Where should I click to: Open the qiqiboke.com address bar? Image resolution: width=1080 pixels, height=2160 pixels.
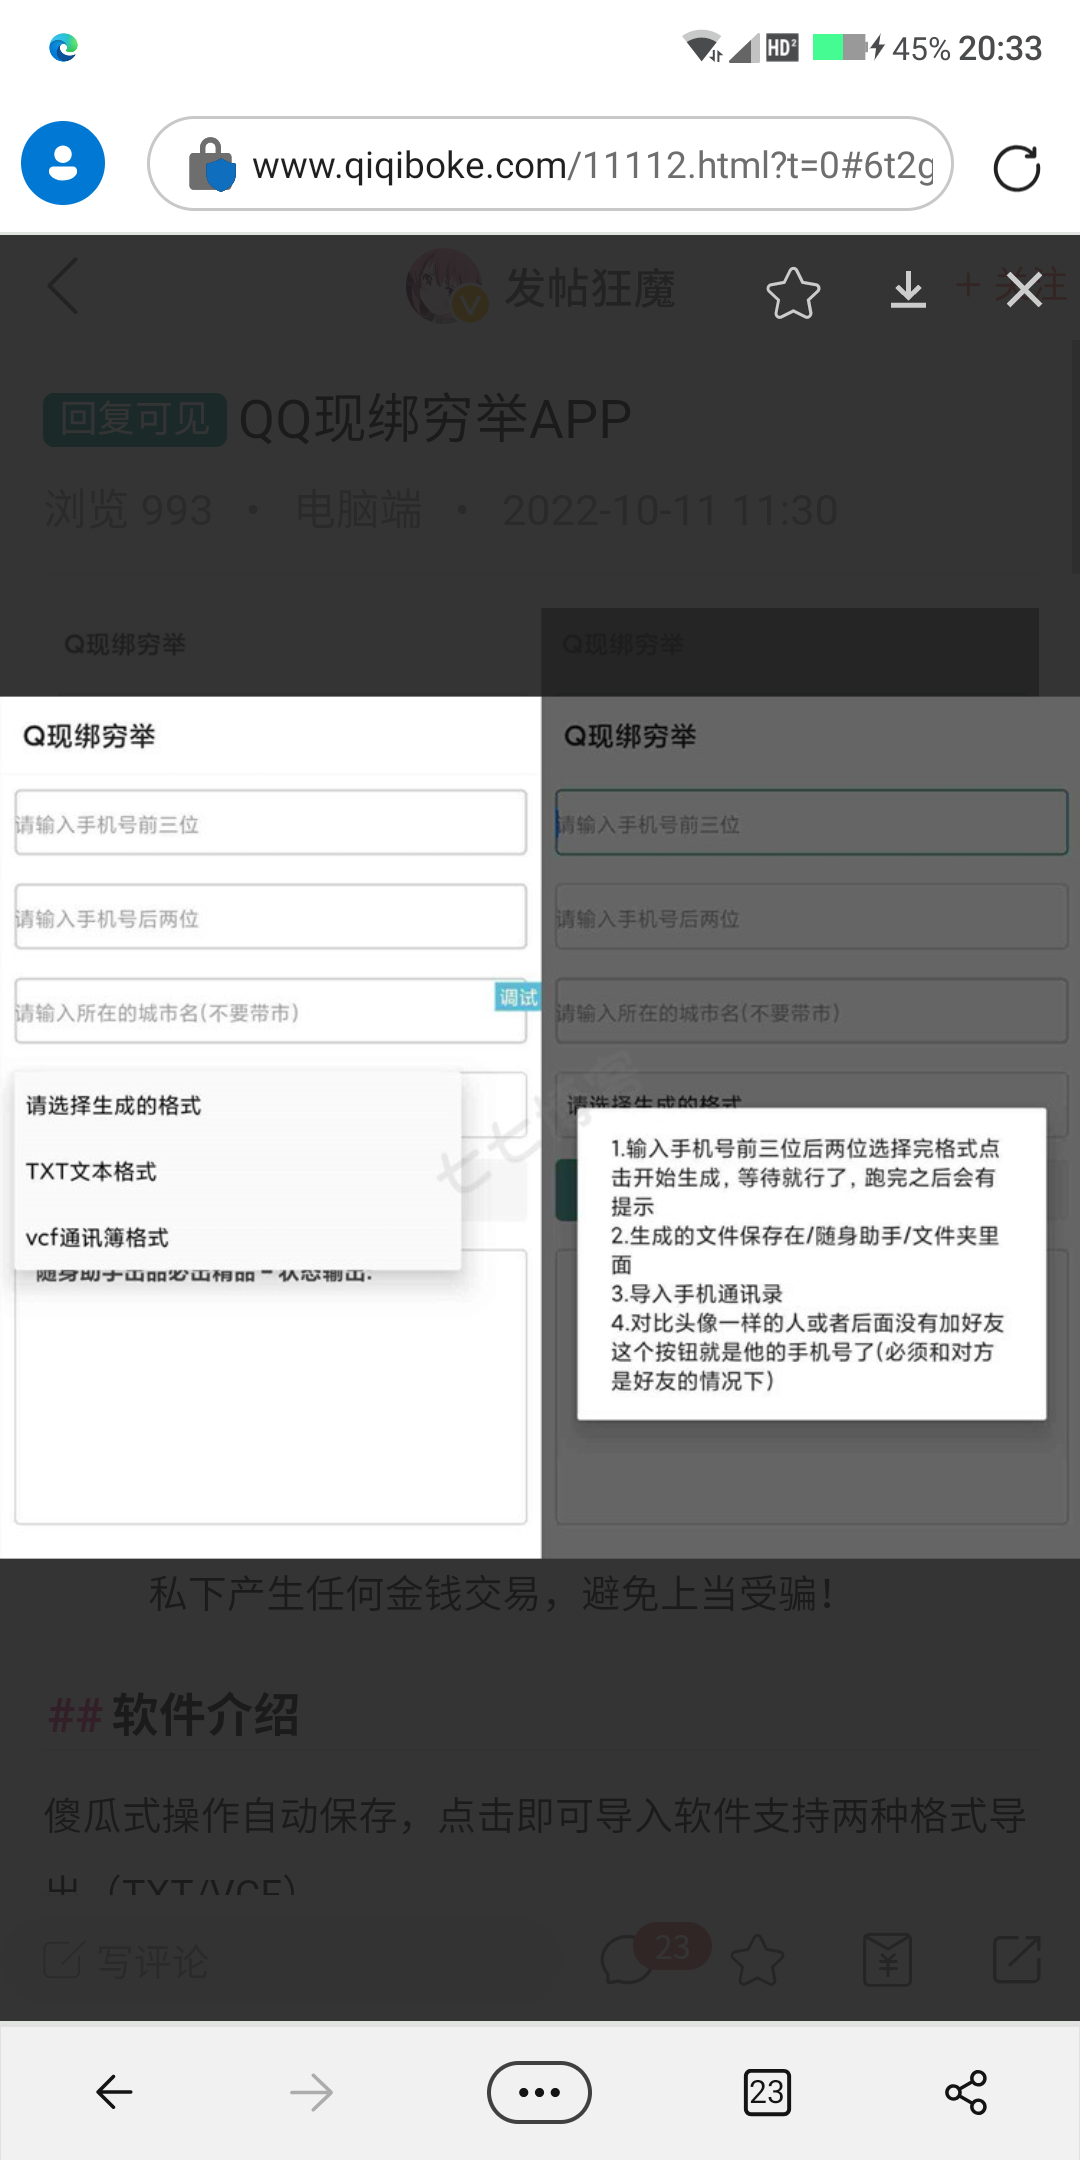[550, 164]
